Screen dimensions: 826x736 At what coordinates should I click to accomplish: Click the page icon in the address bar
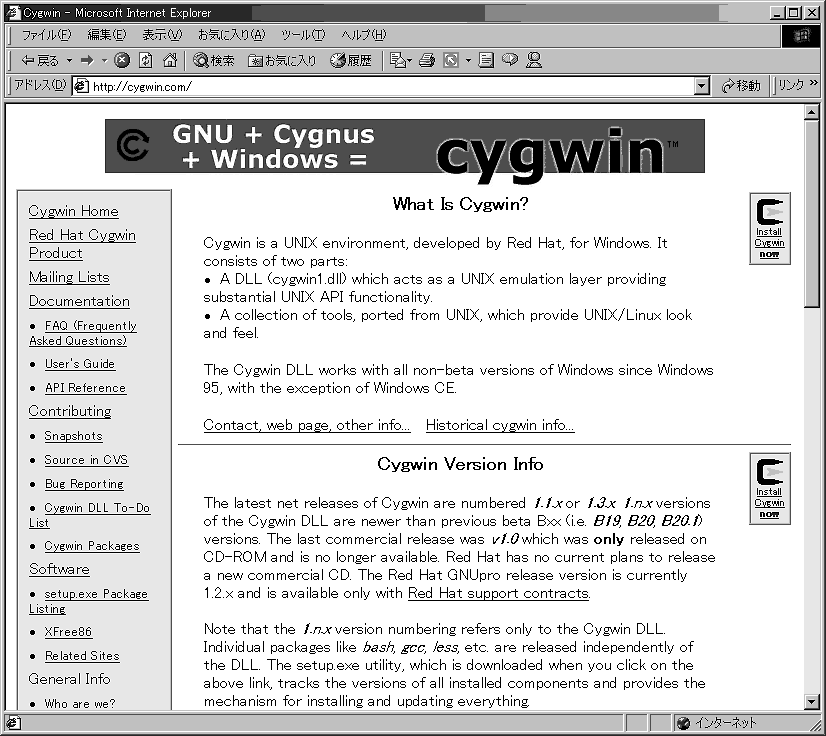tap(81, 86)
